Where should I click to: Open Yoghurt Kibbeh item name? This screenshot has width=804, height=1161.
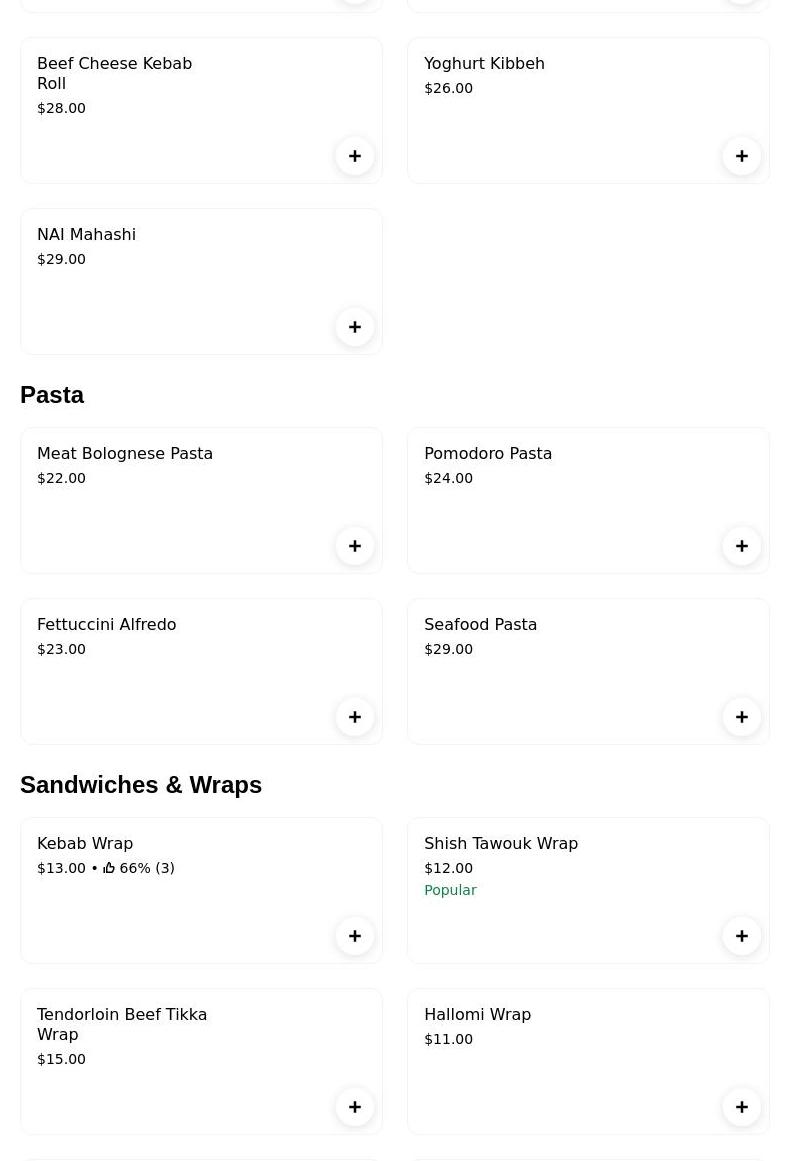pyautogui.click(x=484, y=64)
